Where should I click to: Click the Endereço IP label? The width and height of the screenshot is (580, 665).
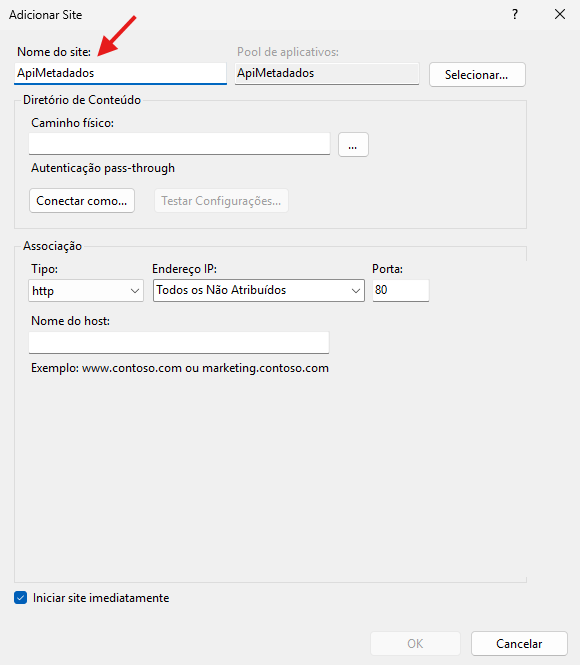[184, 269]
